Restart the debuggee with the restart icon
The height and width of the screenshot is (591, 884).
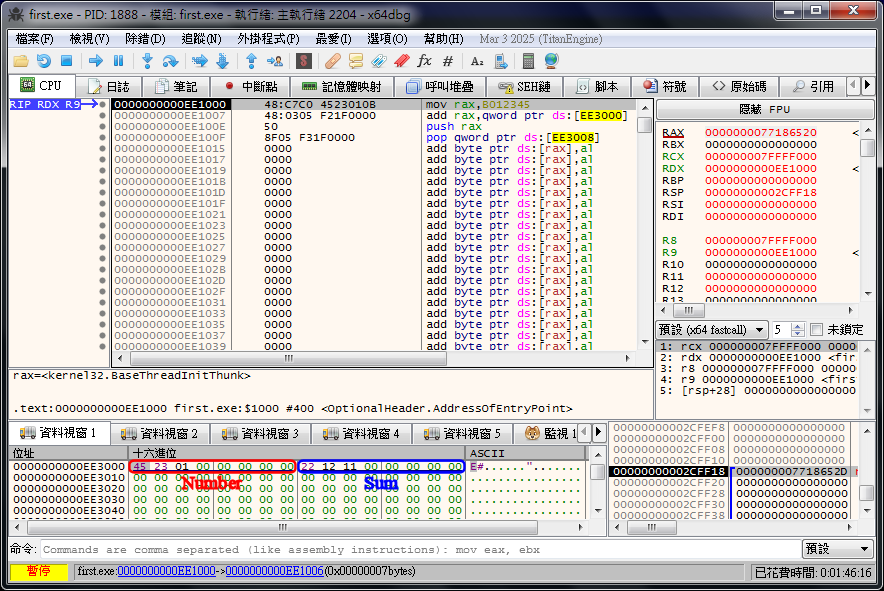[43, 61]
